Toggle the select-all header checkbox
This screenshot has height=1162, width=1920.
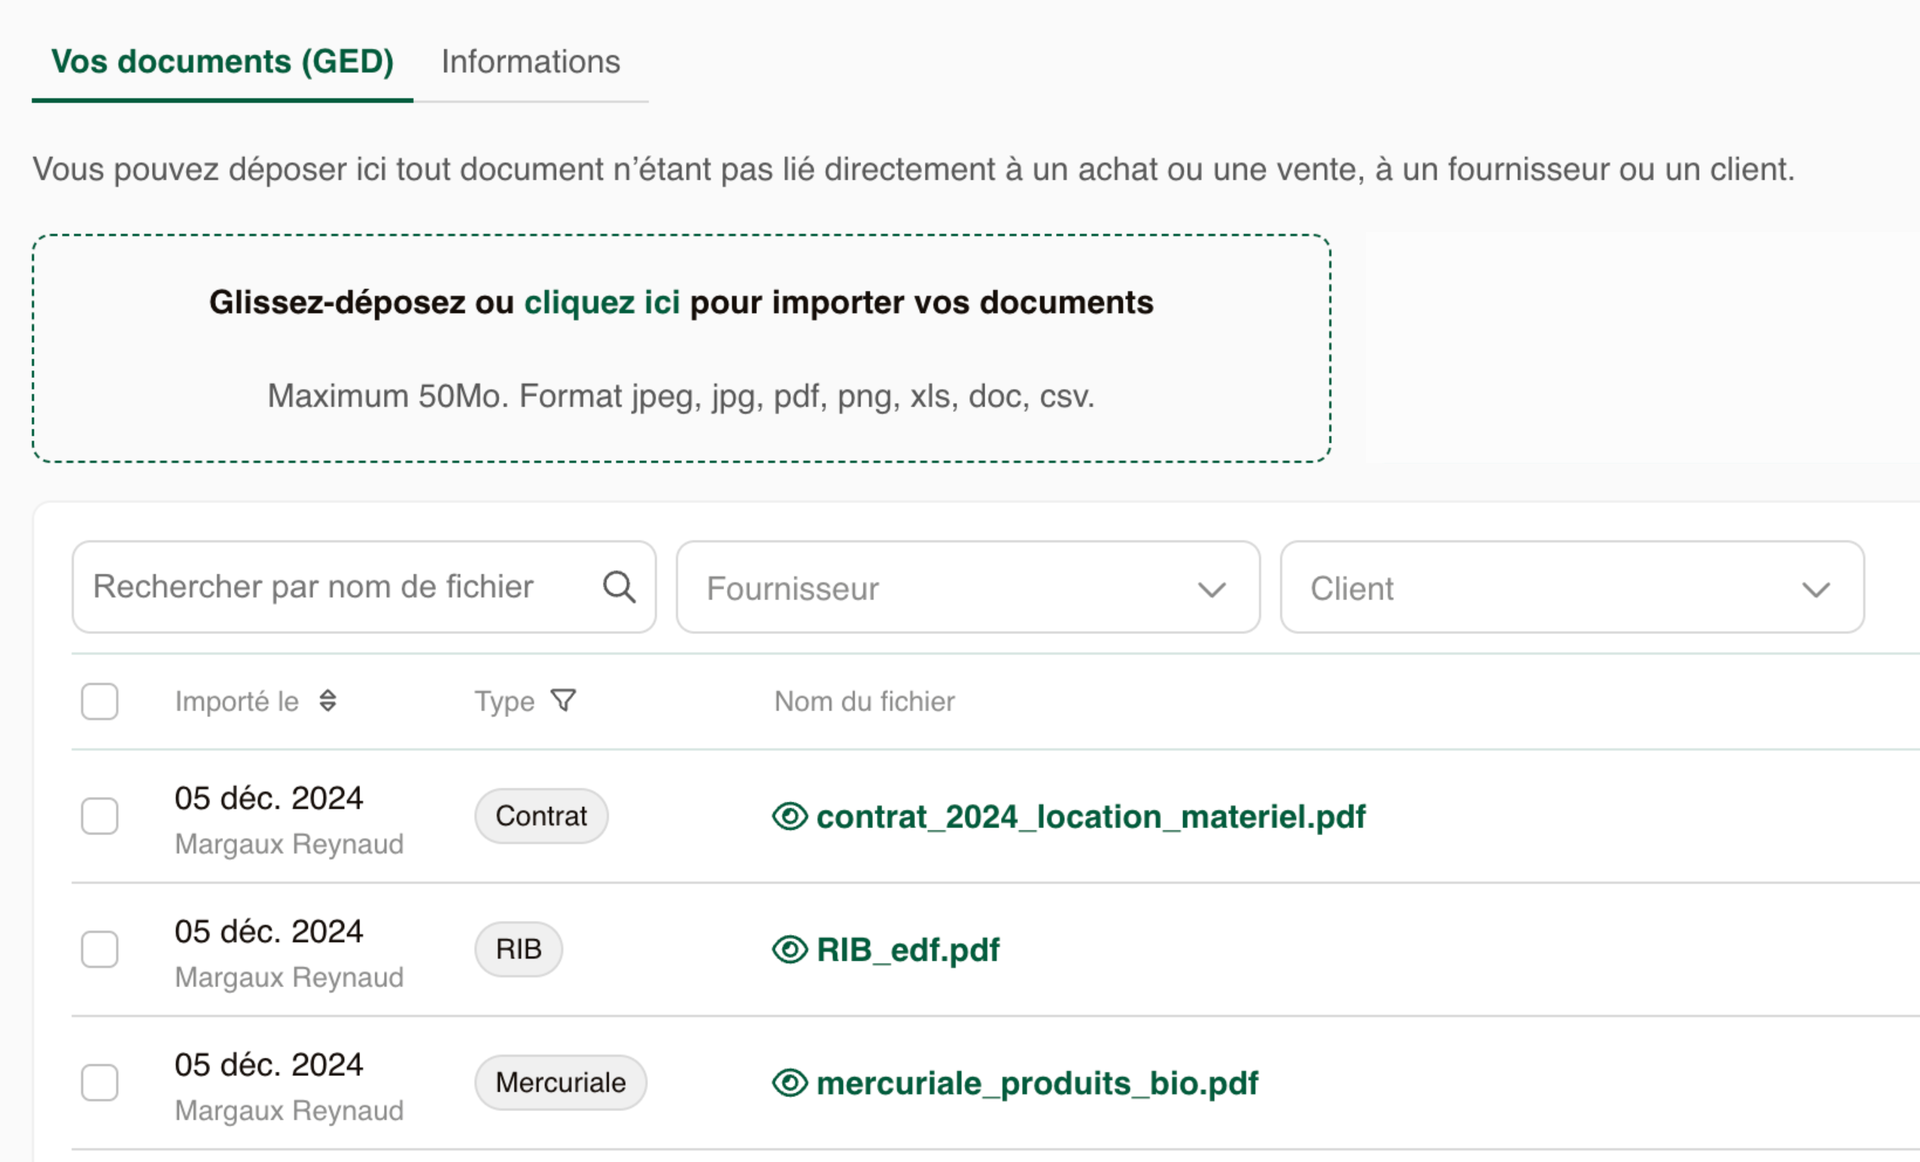[x=100, y=701]
